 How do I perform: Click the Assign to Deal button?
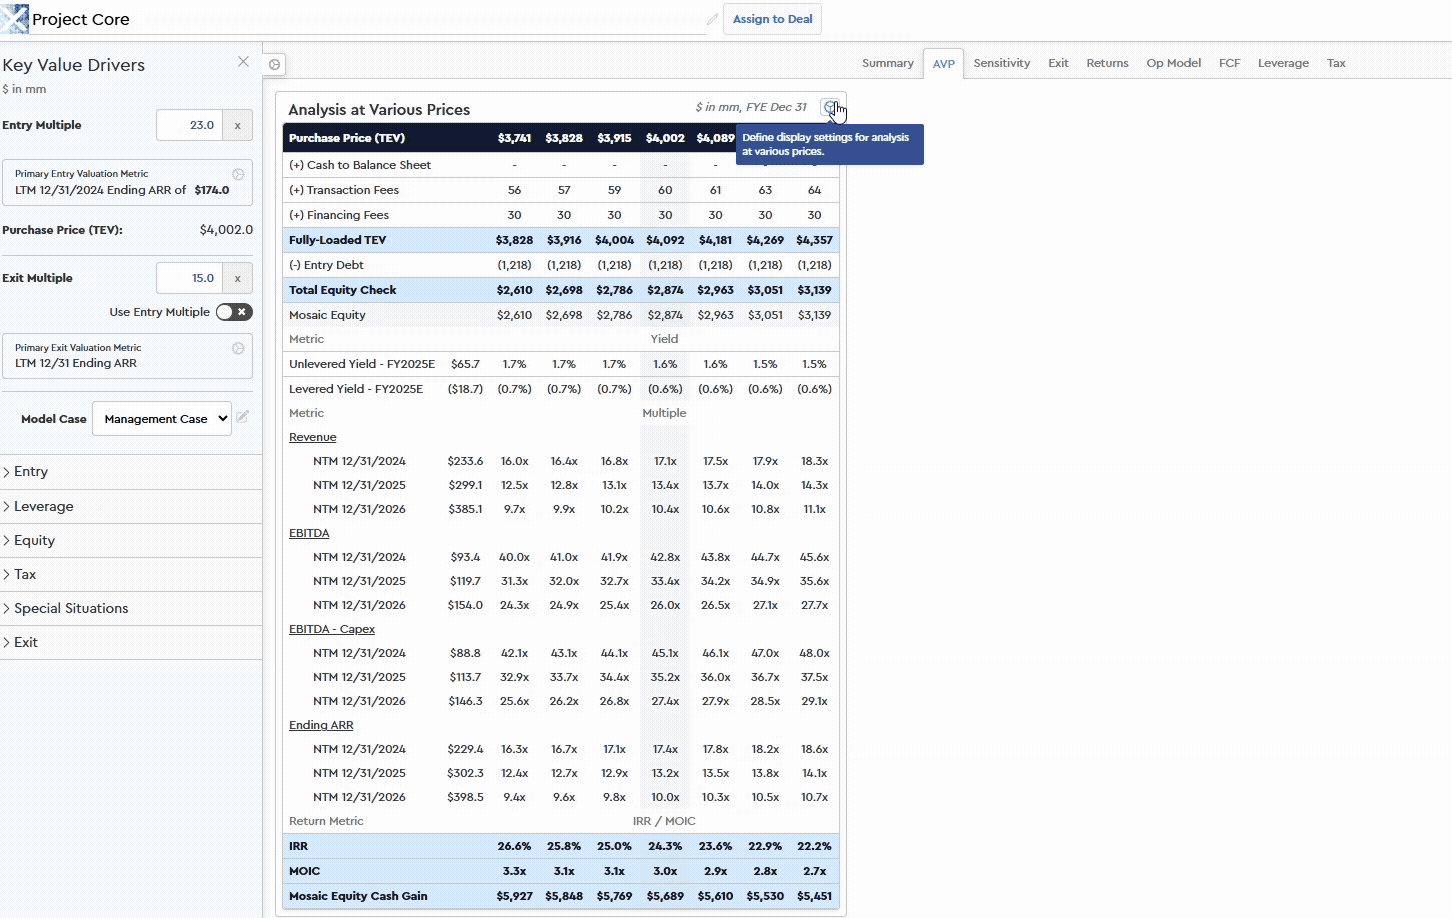pos(772,19)
